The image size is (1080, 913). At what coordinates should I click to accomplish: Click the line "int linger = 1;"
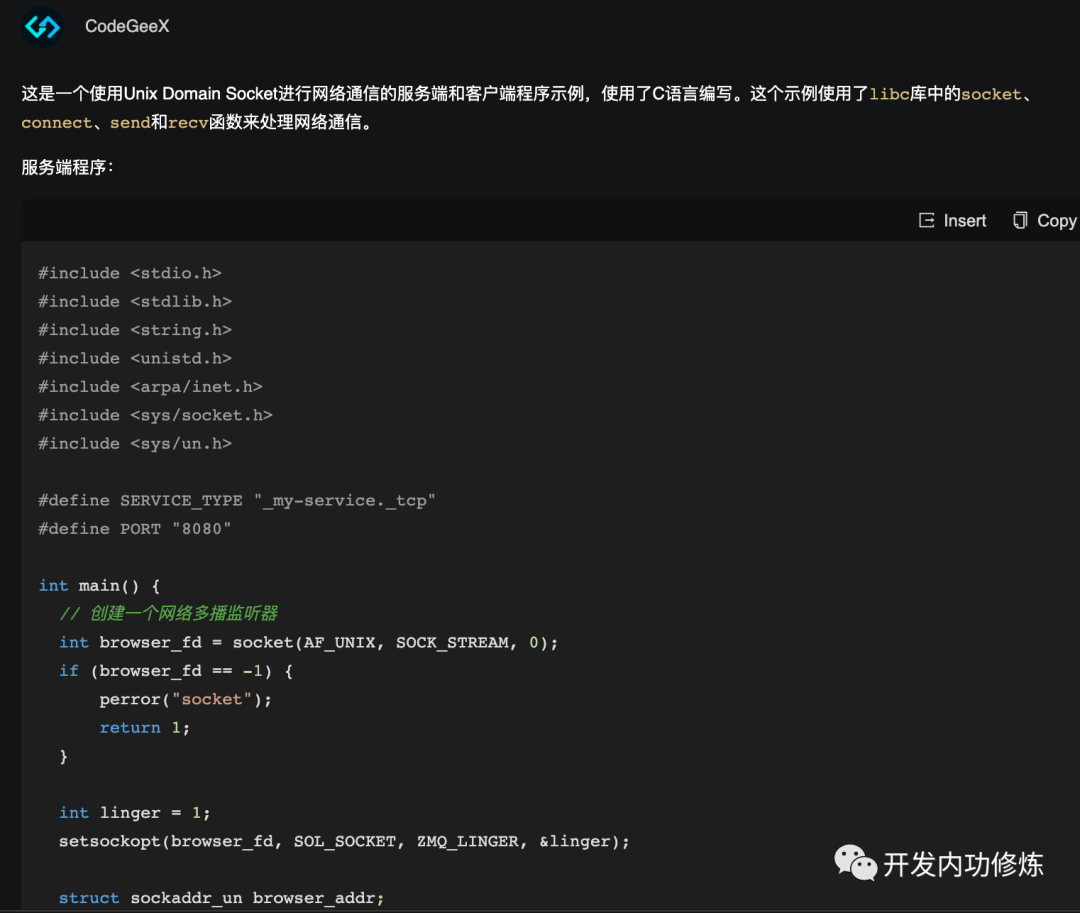[135, 813]
